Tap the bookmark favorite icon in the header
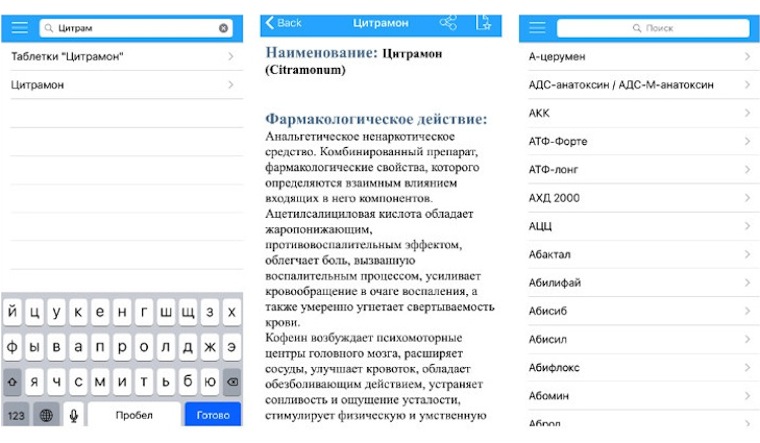 tap(483, 22)
